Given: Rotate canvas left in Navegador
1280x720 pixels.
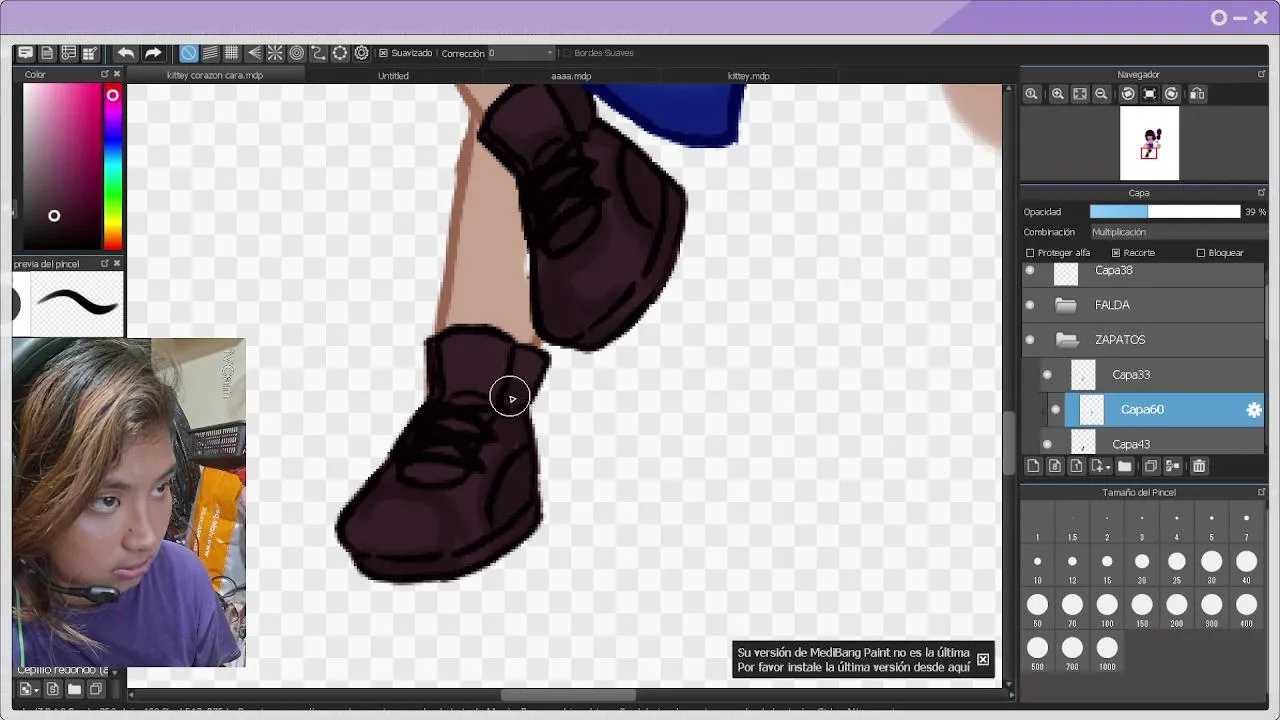Looking at the screenshot, I should 1128,94.
